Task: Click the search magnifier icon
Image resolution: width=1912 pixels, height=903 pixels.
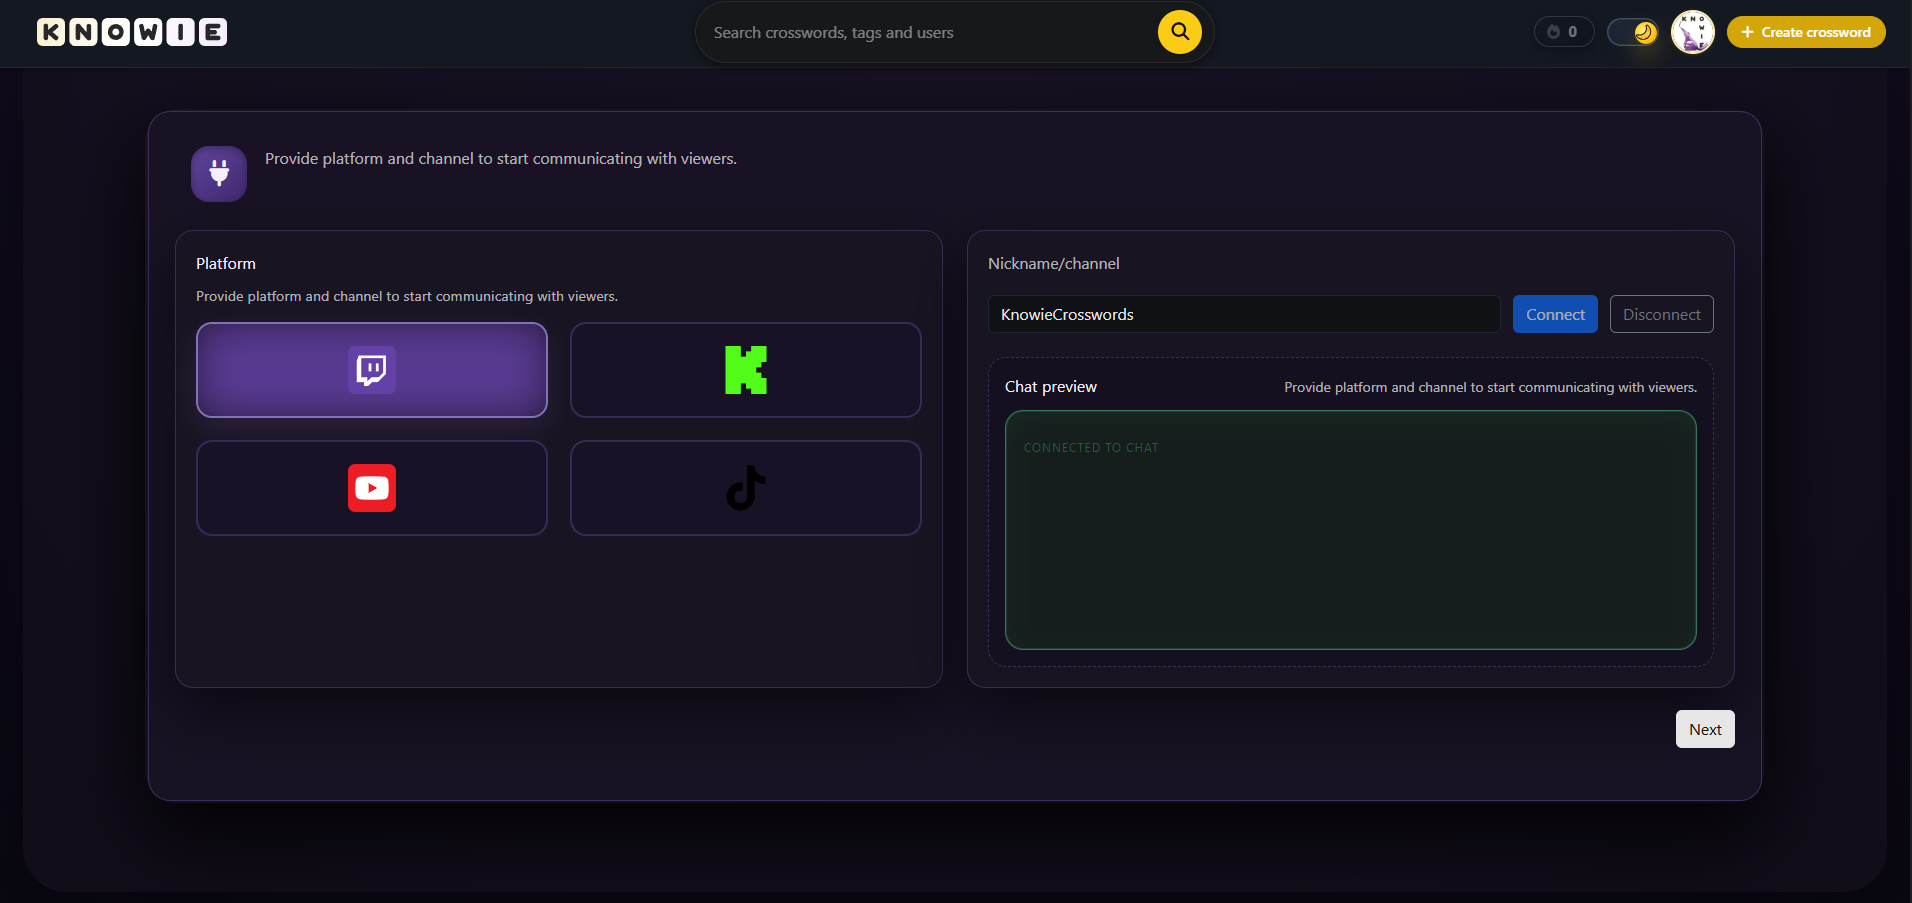Action: click(1179, 31)
